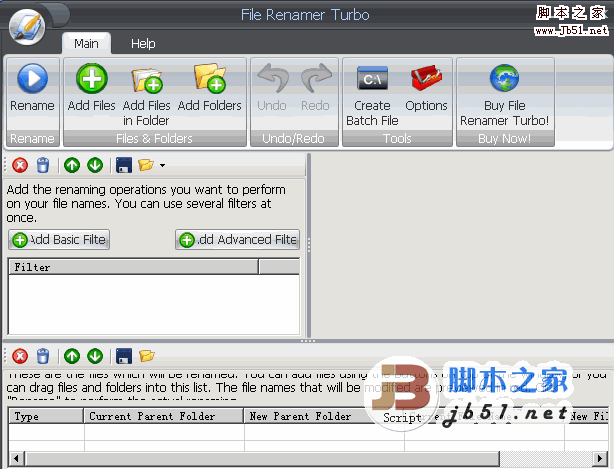Clear all filters with trash icon
This screenshot has width=614, height=469.
(43, 165)
